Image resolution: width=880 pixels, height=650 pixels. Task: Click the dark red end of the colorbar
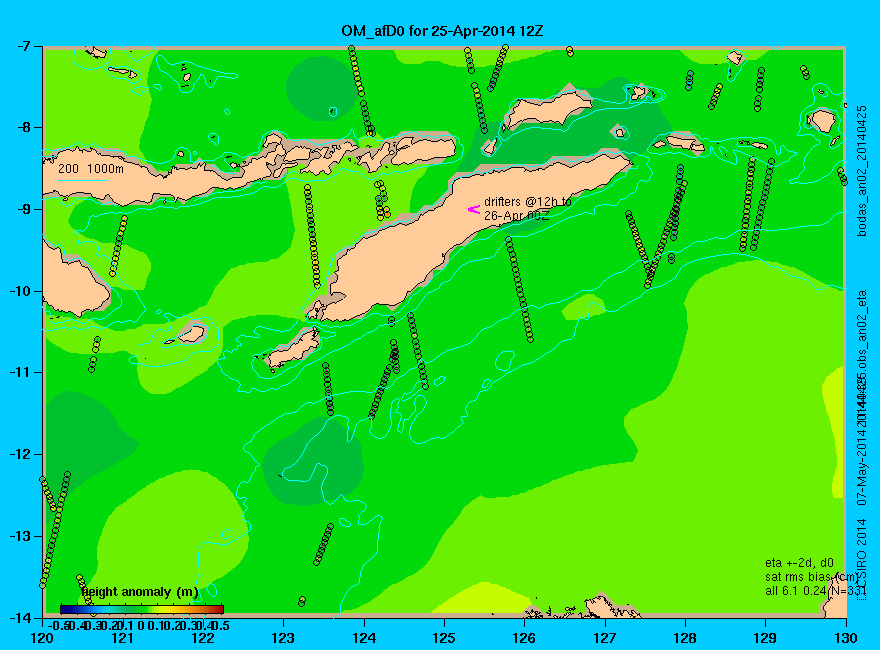pos(219,609)
